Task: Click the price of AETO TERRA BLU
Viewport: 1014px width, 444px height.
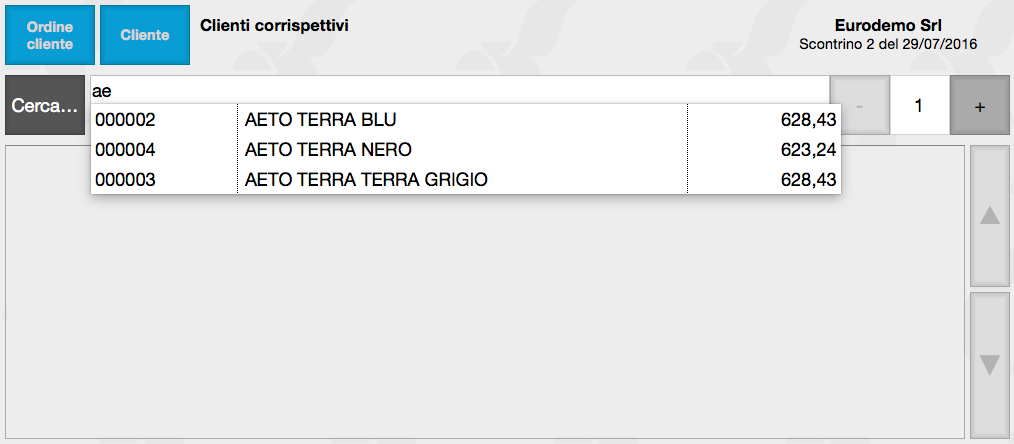Action: tap(808, 120)
